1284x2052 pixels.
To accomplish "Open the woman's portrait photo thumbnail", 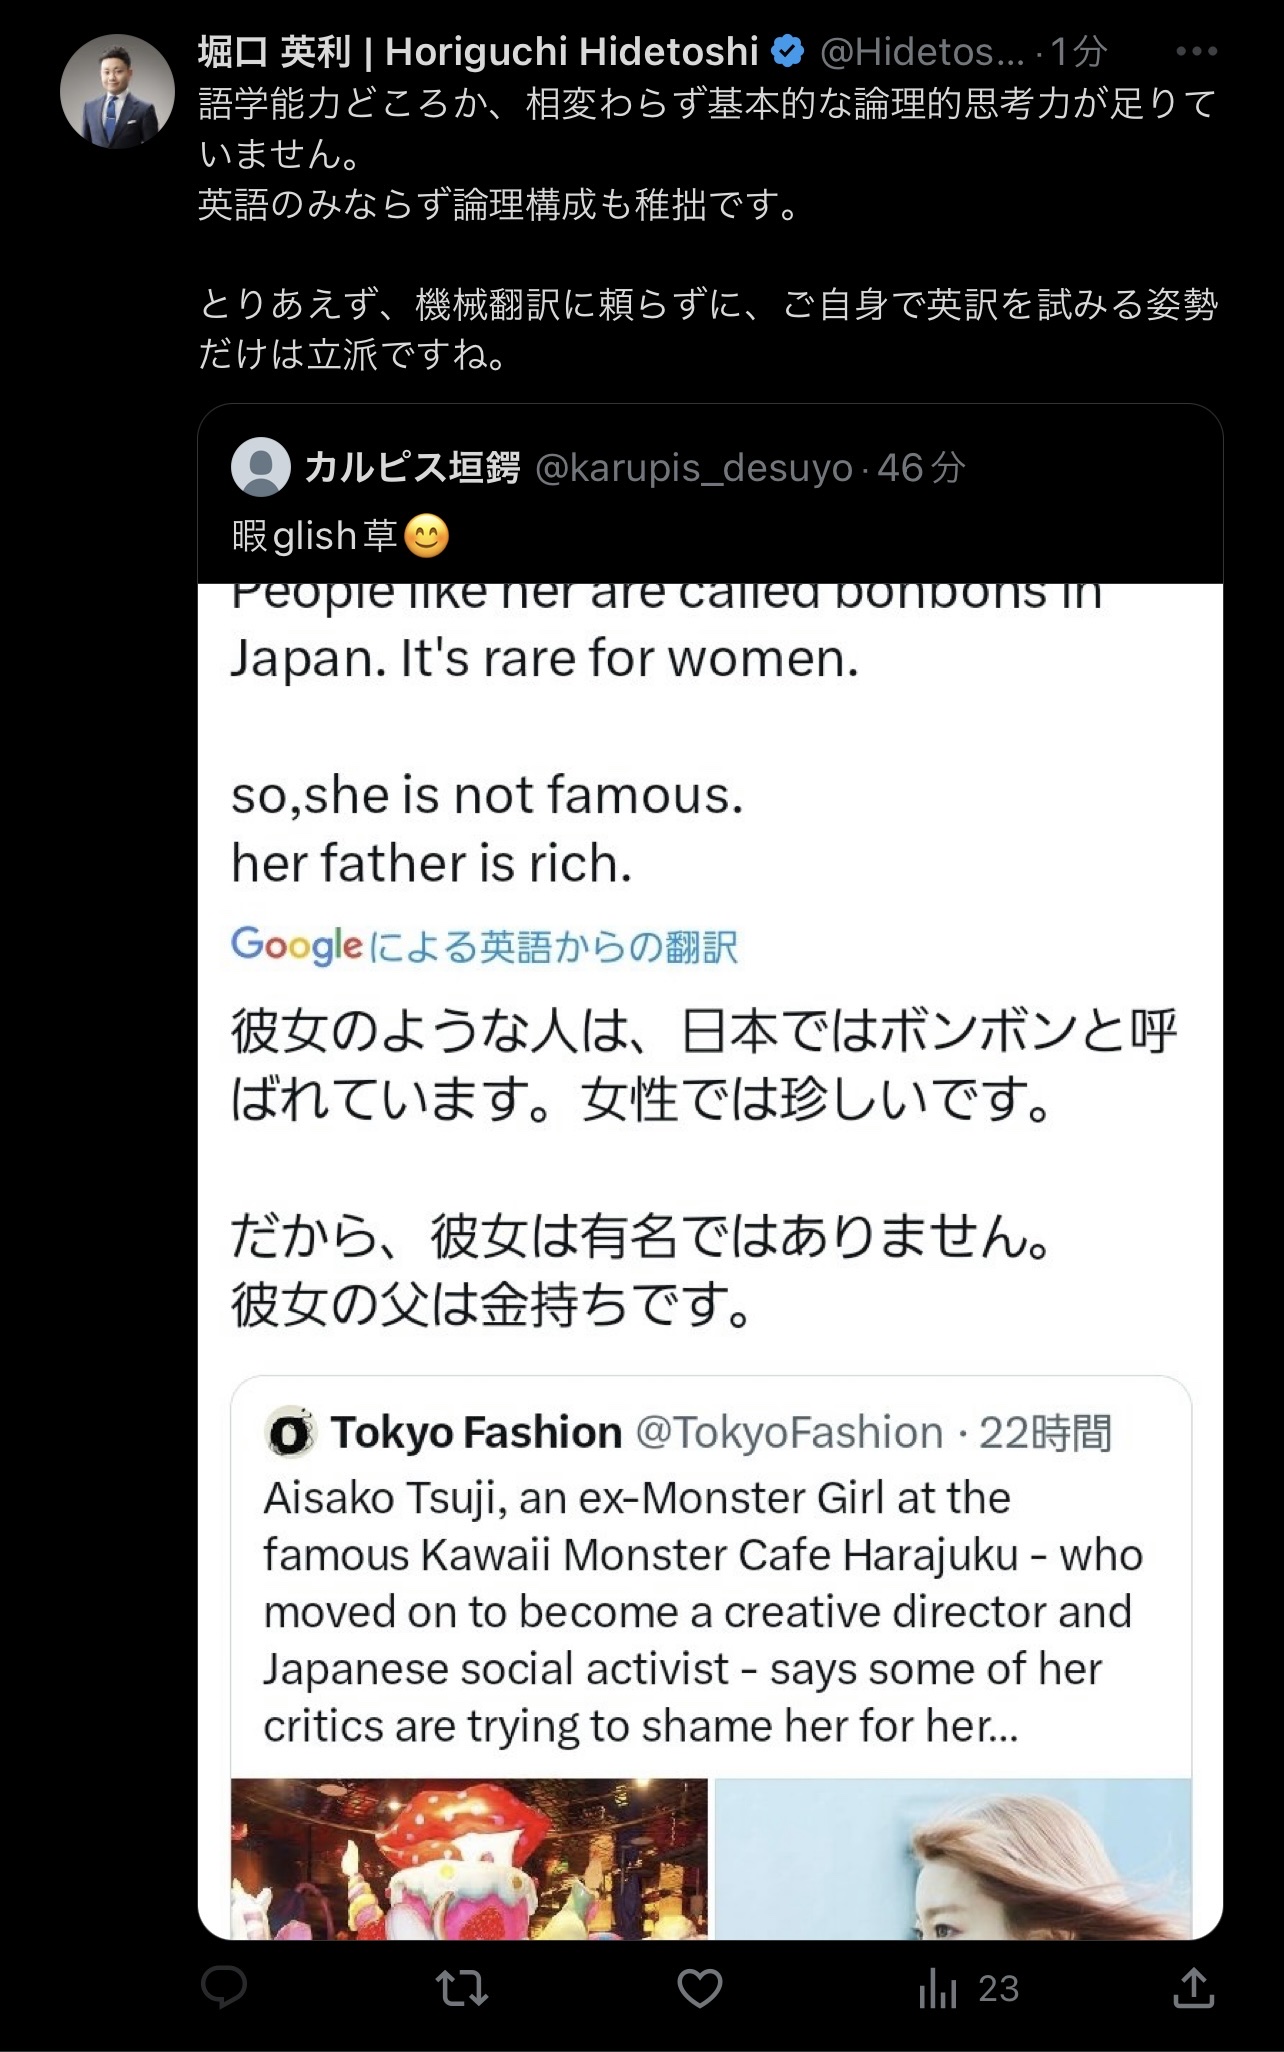I will pyautogui.click(x=953, y=1858).
